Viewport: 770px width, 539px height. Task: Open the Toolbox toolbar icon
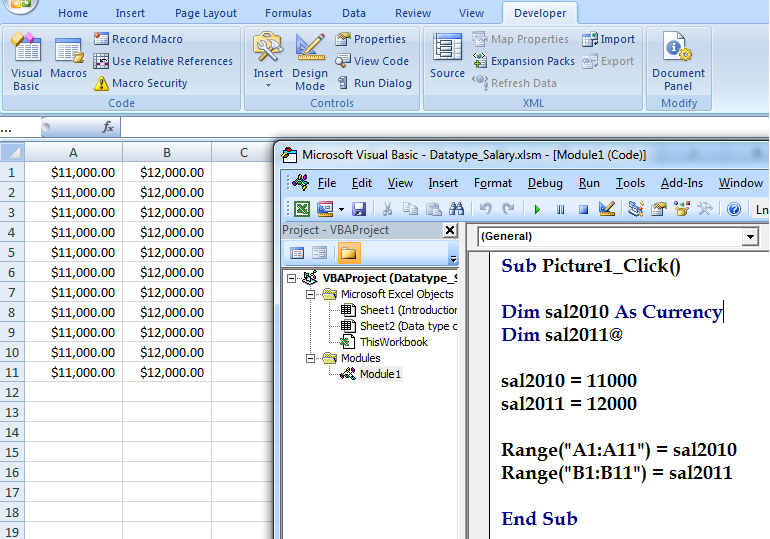coord(705,209)
